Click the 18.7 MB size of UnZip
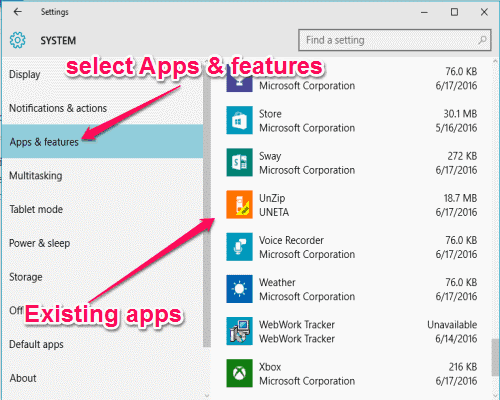This screenshot has height=400, width=500. click(x=460, y=198)
